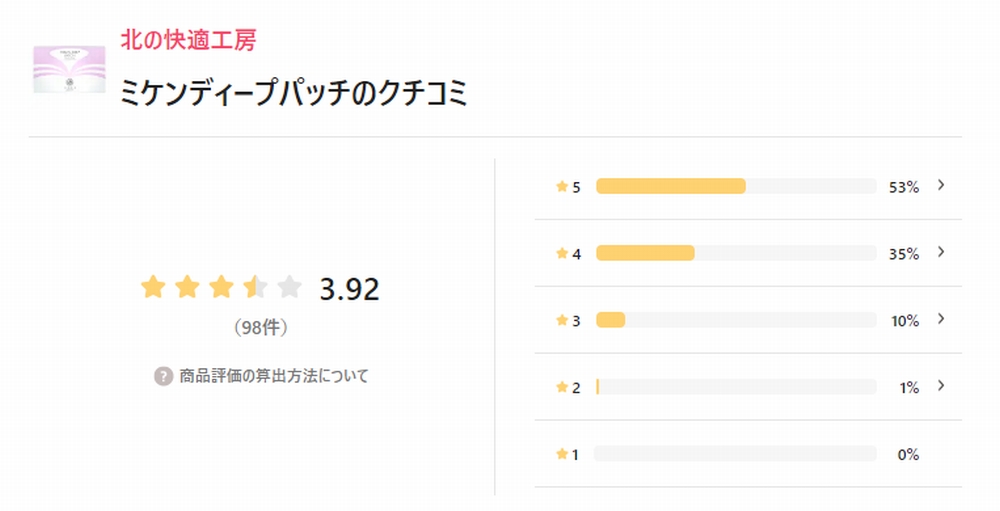Viewport: 1000px width, 511px height.
Task: Click the star icon beside rating 5
Action: [562, 186]
